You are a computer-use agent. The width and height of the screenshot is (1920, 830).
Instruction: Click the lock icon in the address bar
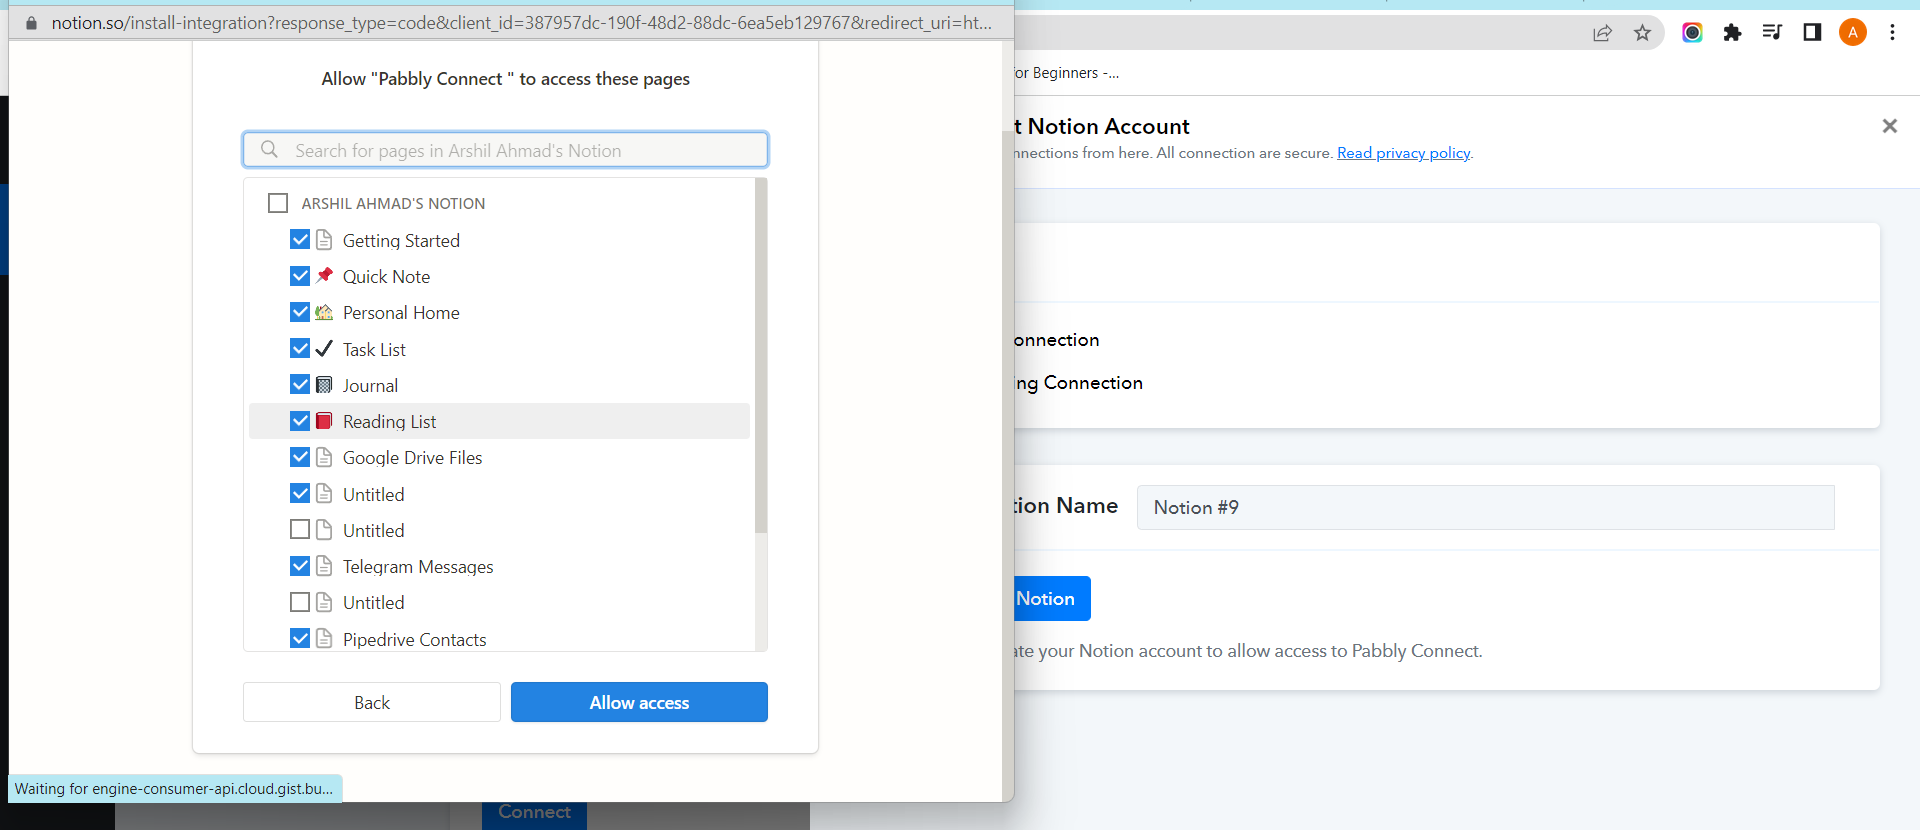pyautogui.click(x=31, y=23)
